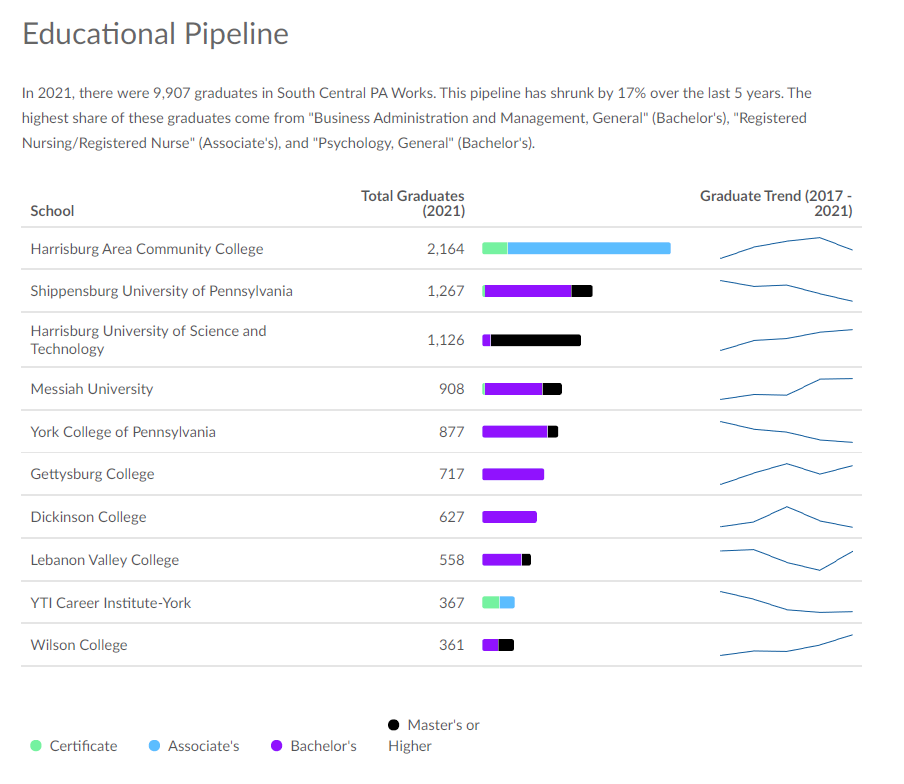The width and height of the screenshot is (904, 784).
Task: Click the 1,267 total graduates value
Action: point(446,291)
